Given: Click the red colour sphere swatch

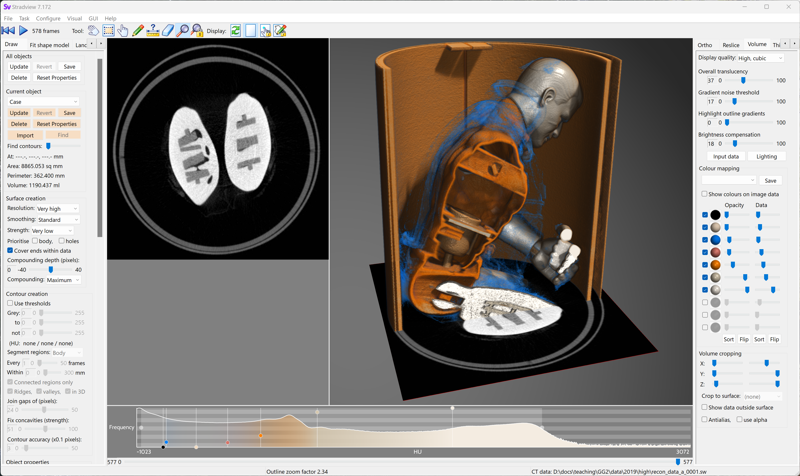Looking at the screenshot, I should click(715, 252).
